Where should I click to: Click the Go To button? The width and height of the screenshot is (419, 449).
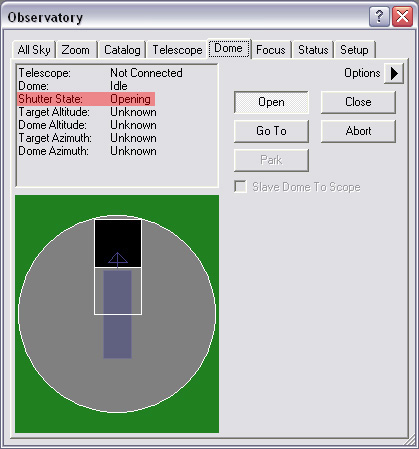(271, 131)
